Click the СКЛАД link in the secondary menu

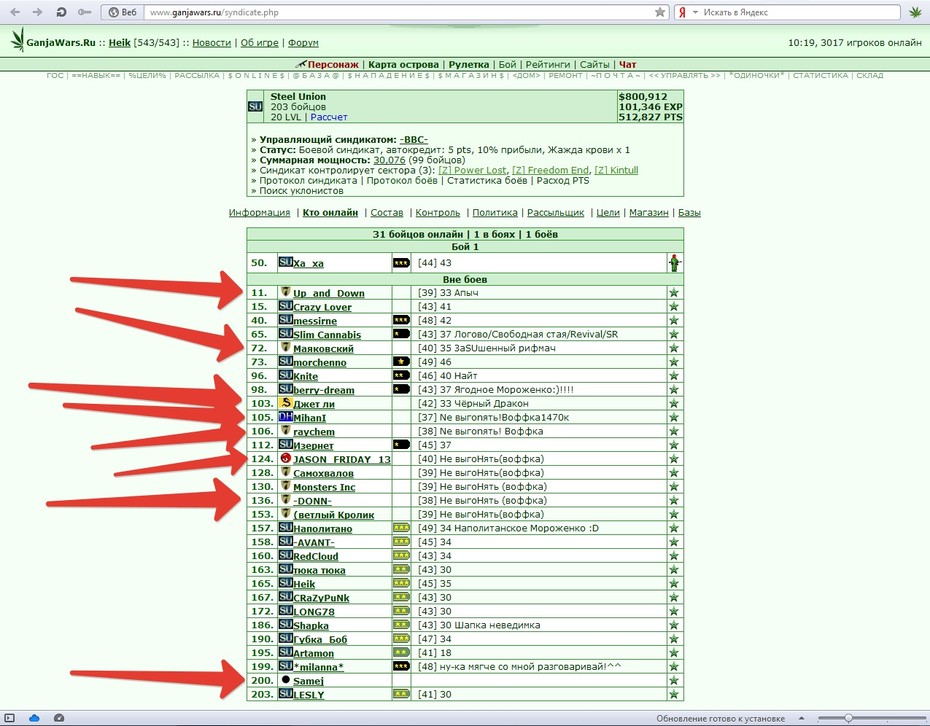click(870, 75)
